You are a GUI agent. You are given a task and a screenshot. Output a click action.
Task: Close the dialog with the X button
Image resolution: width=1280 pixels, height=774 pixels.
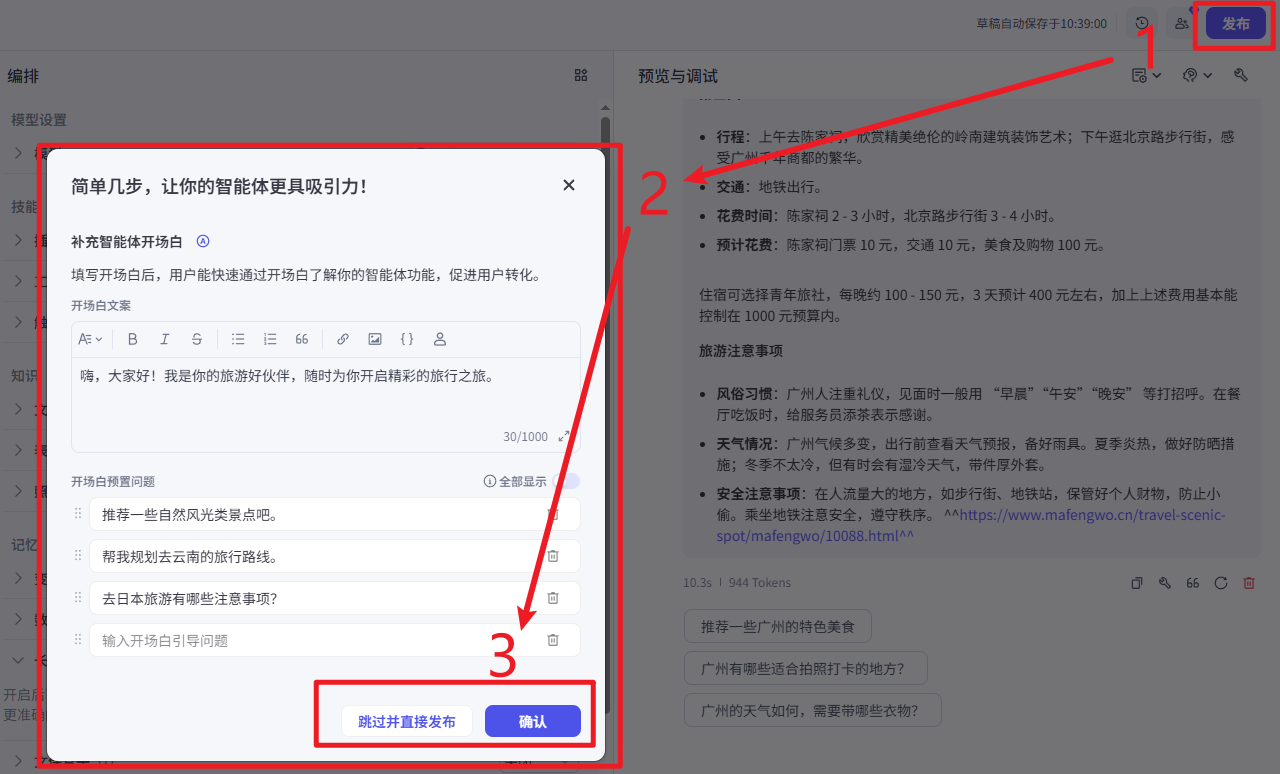569,185
